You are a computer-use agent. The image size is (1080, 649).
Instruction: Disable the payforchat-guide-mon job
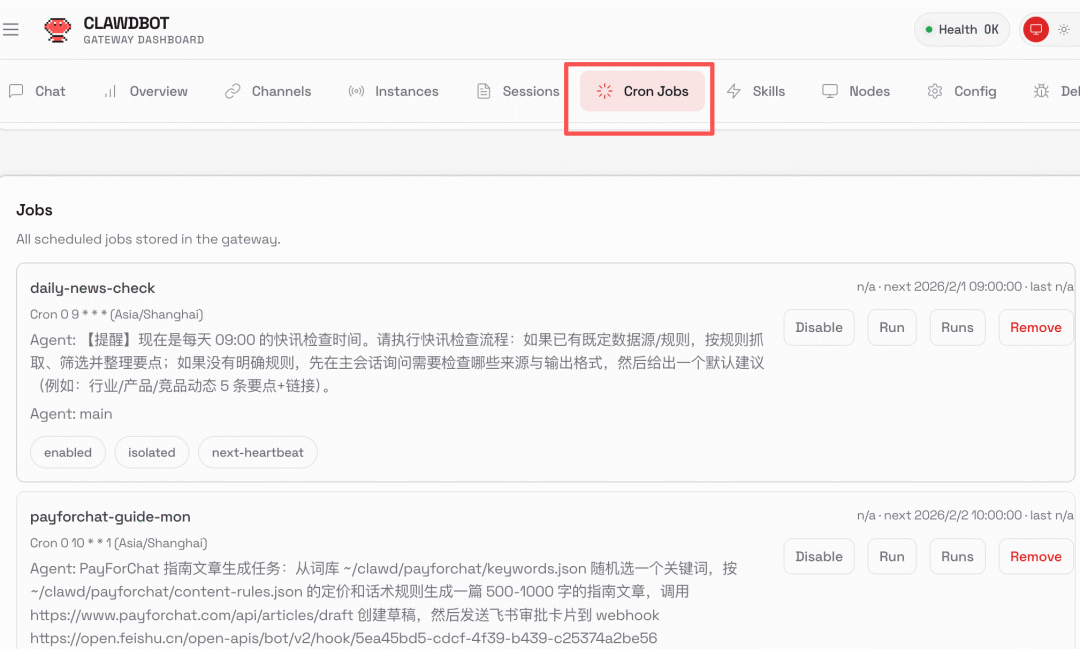click(x=819, y=557)
